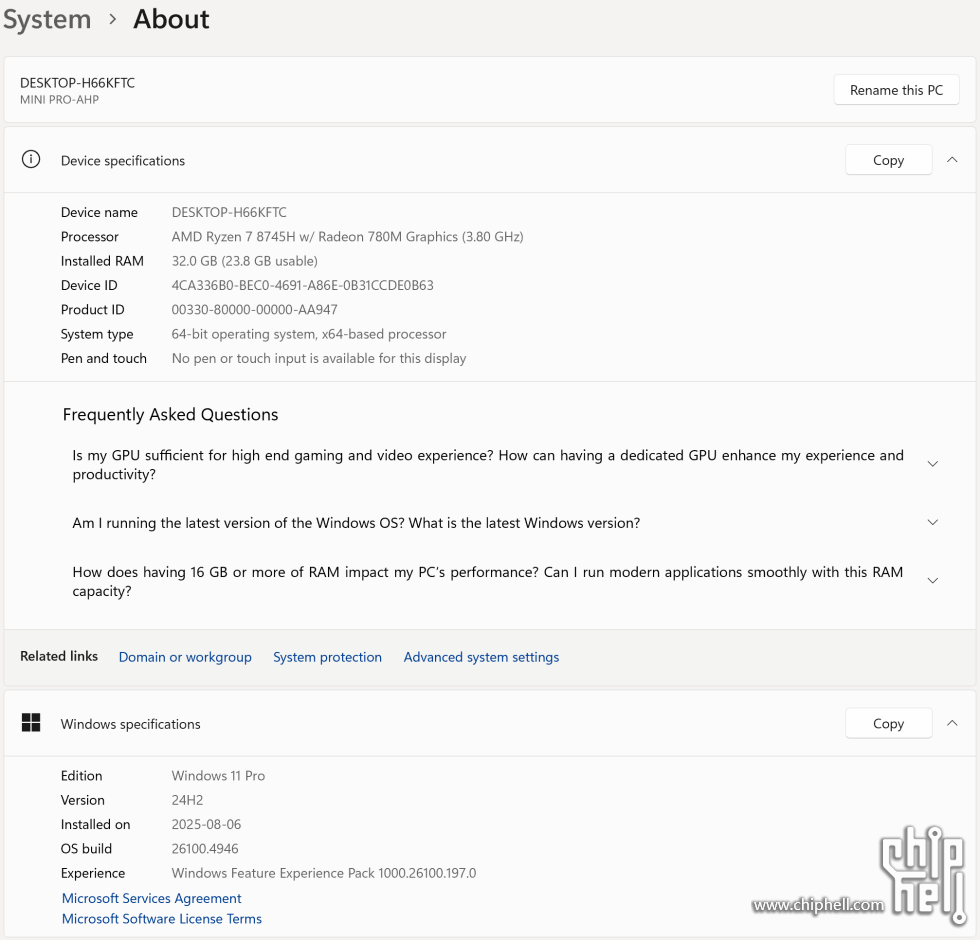Select device name value DESKTOP-H66KFTC in specifications
The image size is (980, 940).
click(229, 212)
